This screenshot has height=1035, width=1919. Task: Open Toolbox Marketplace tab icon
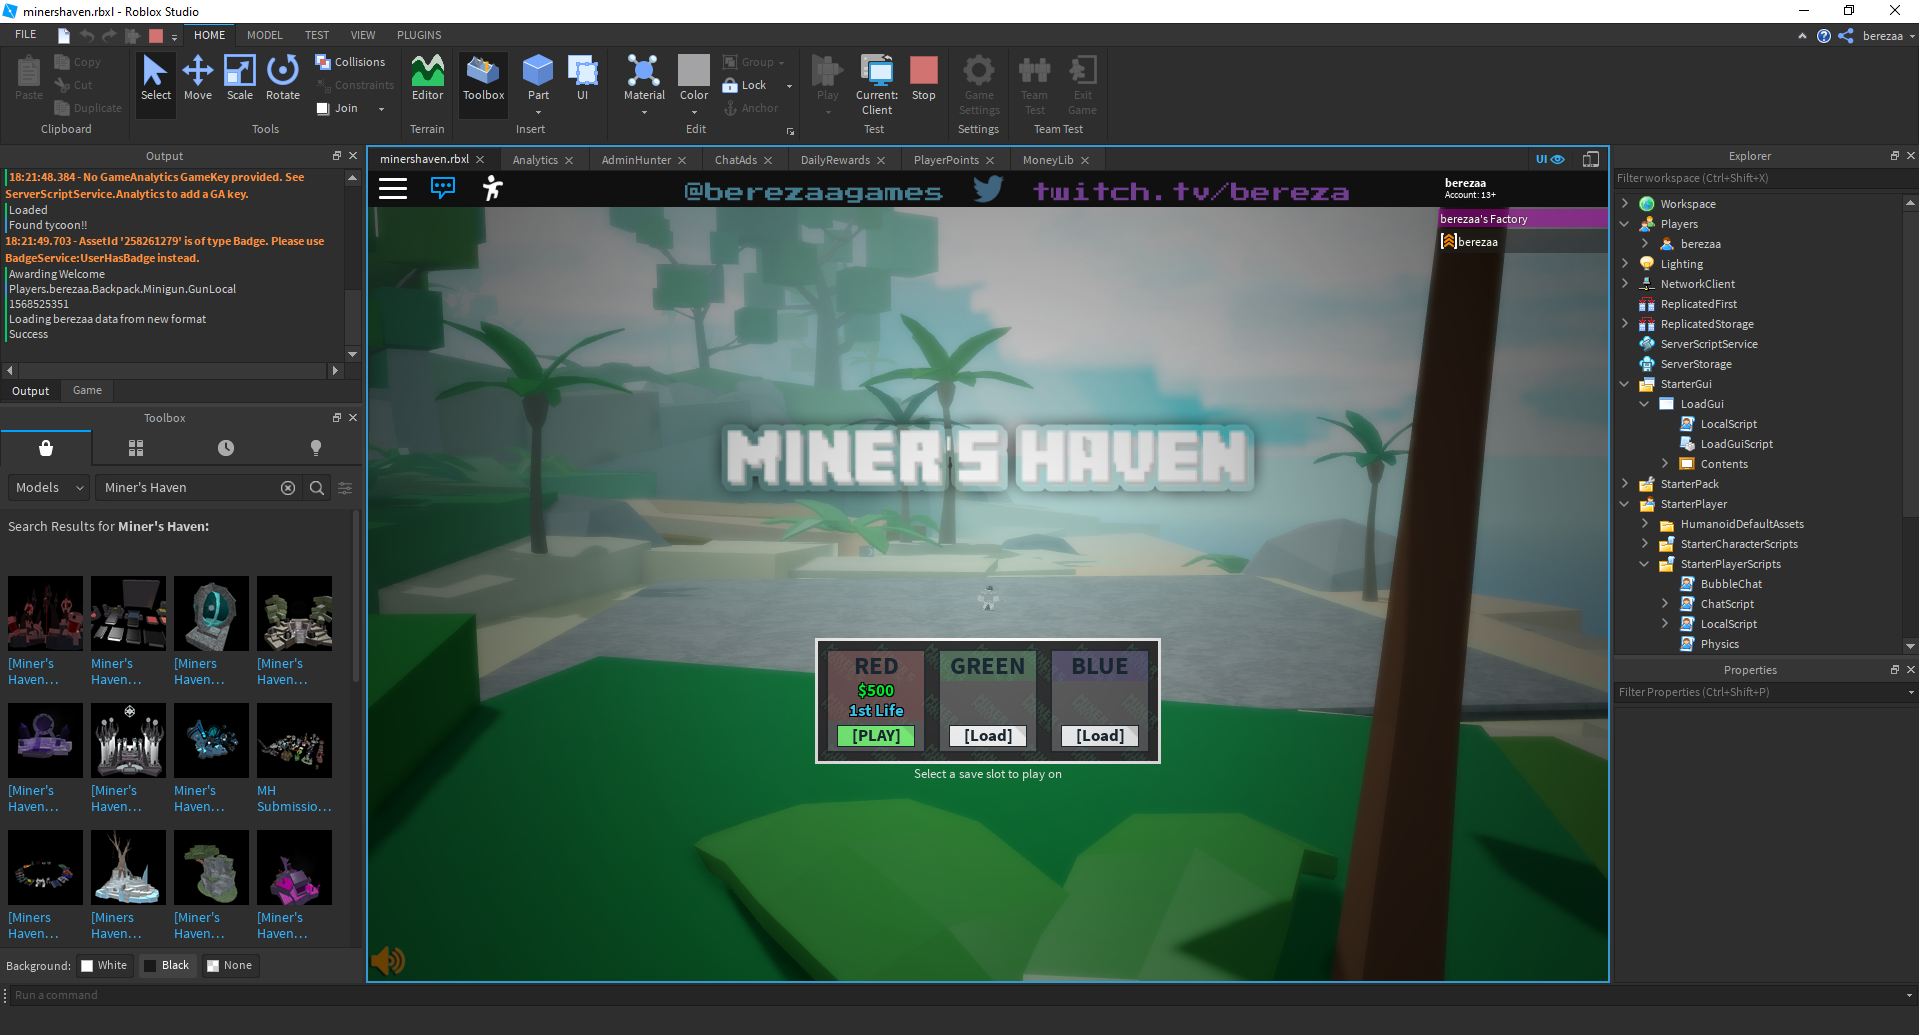tap(46, 448)
